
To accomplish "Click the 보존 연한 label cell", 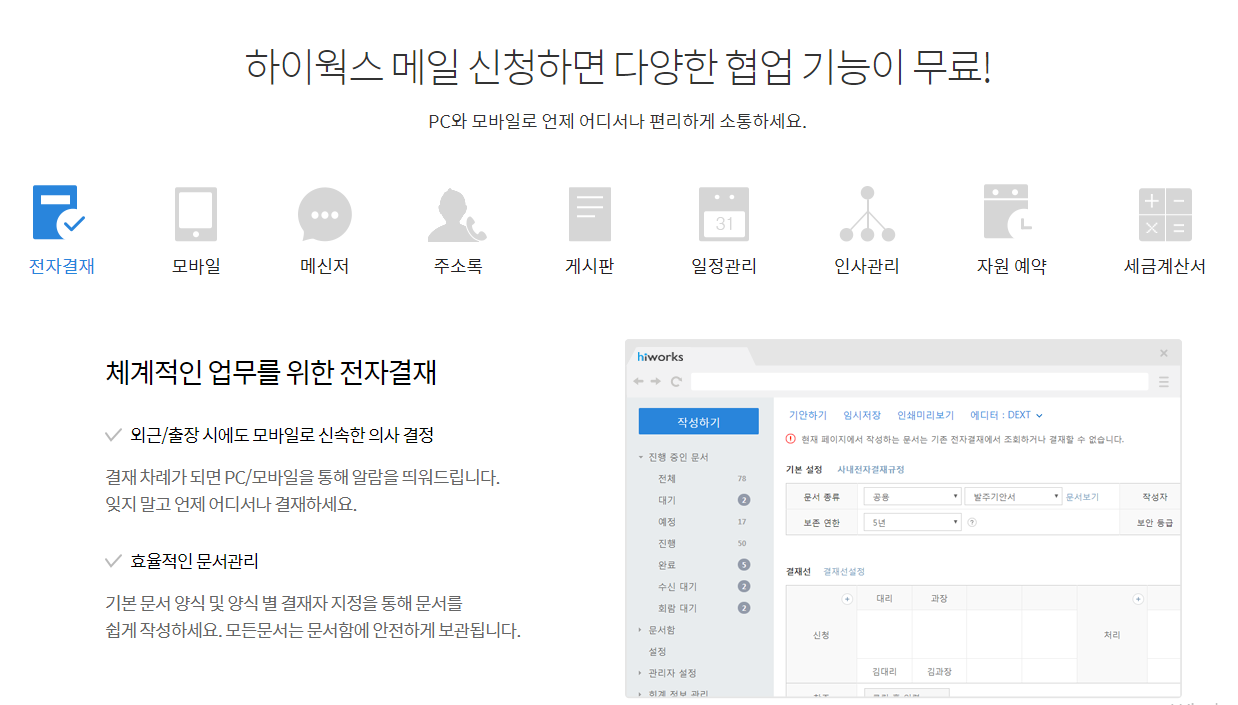I will [x=822, y=522].
